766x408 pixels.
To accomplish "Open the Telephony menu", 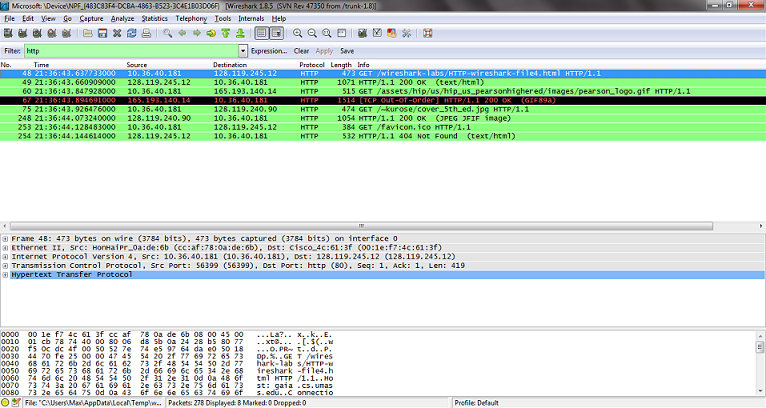I will point(191,18).
